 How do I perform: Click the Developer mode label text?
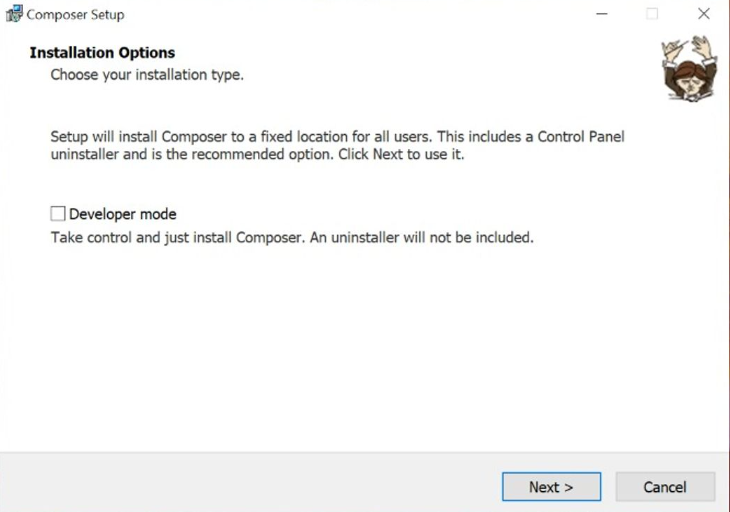point(122,214)
